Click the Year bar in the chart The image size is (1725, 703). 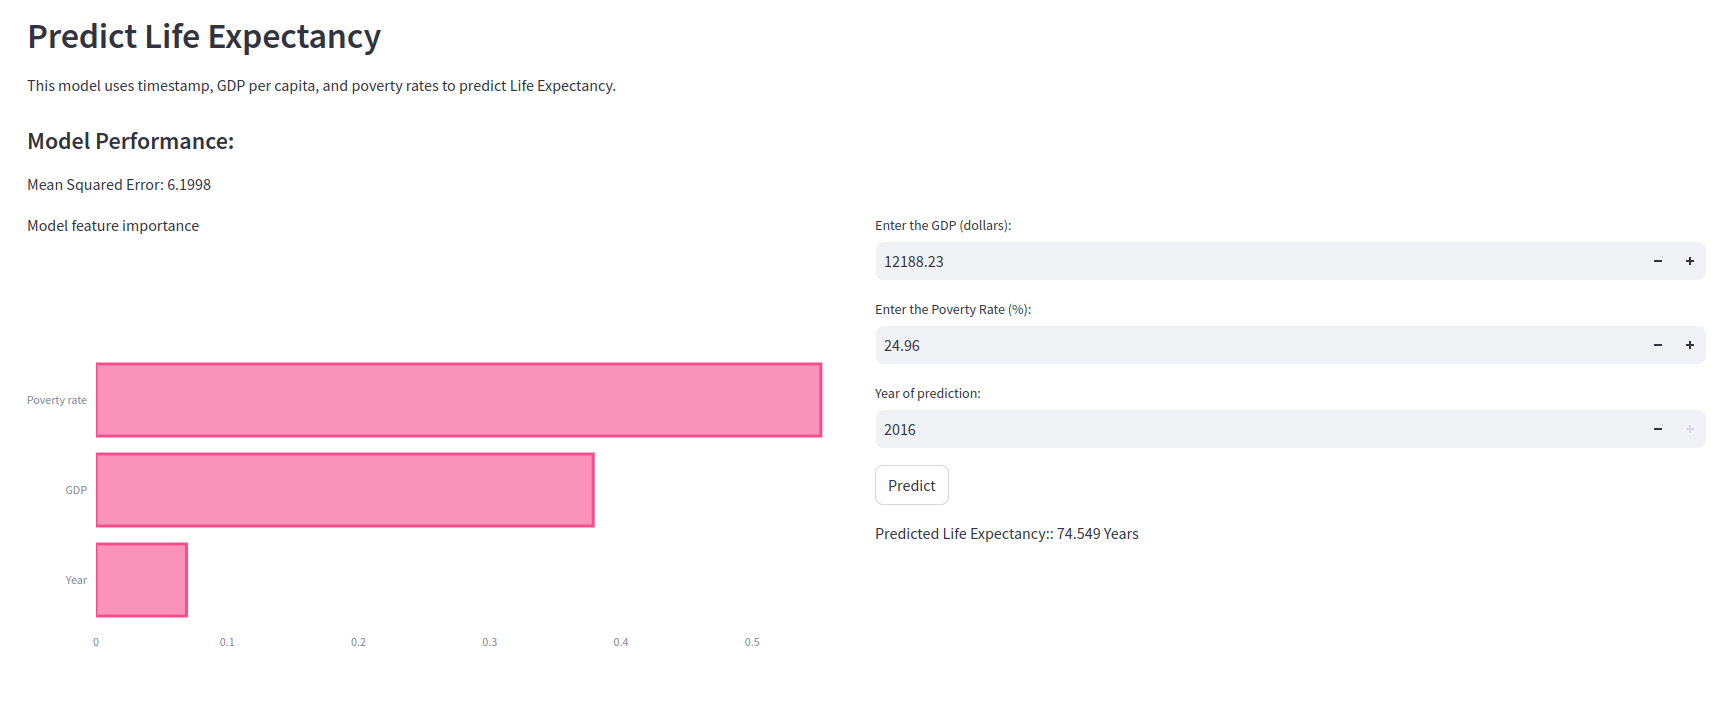click(x=140, y=579)
